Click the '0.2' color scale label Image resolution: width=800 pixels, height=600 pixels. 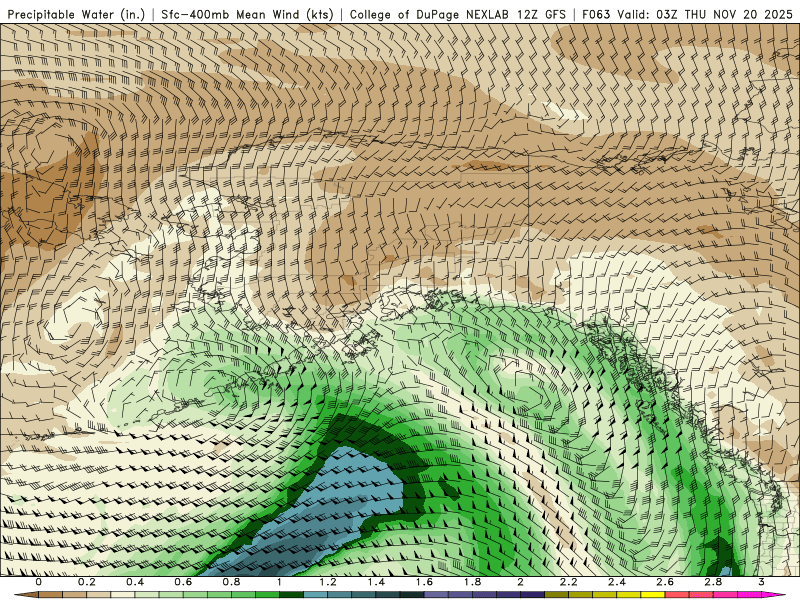click(x=87, y=582)
